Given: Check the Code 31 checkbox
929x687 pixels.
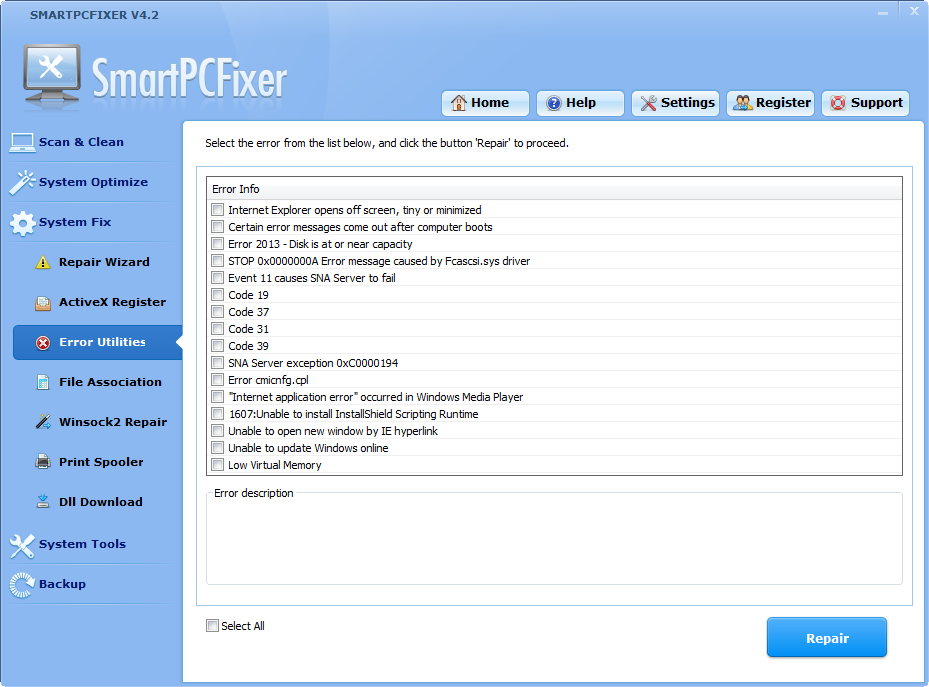Looking at the screenshot, I should point(217,329).
